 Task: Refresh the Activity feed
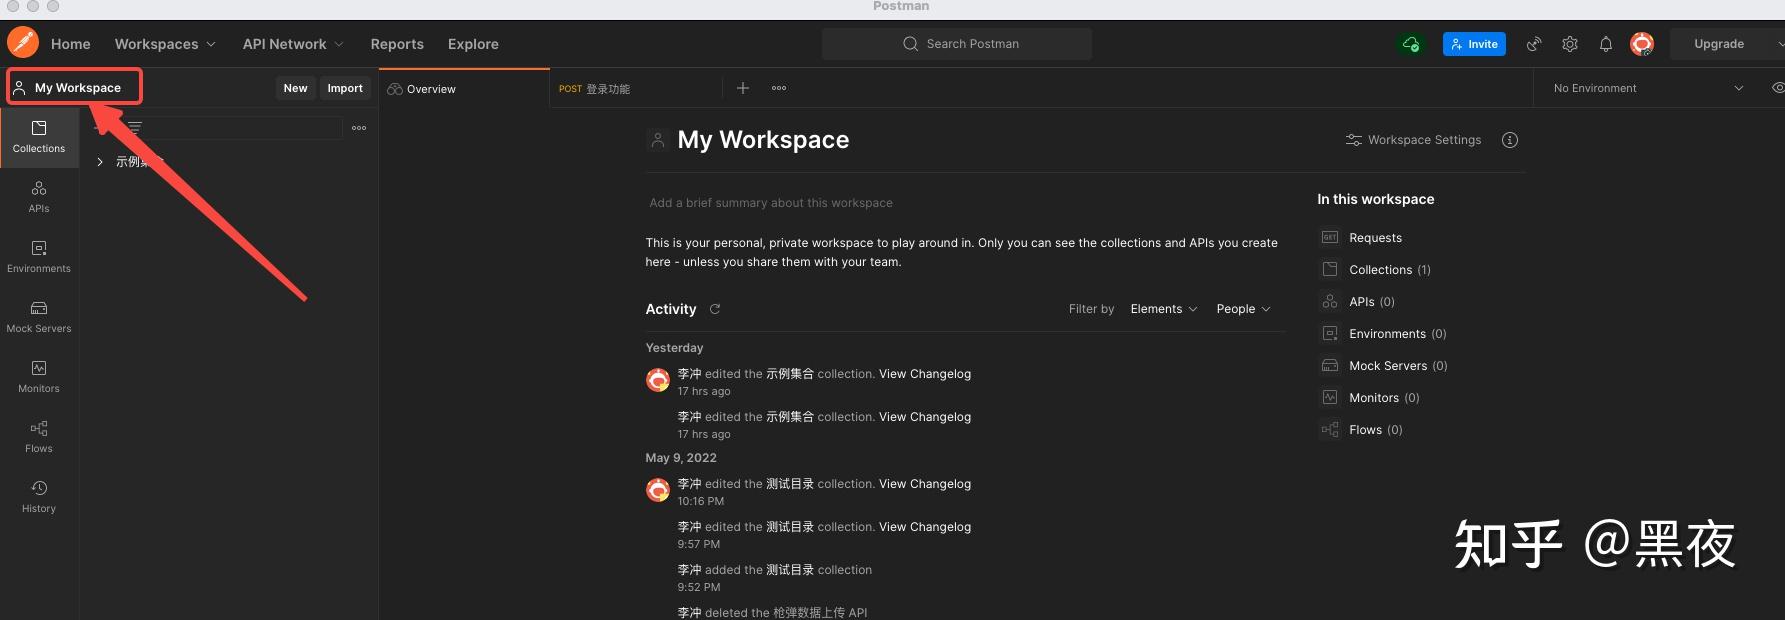tap(715, 309)
